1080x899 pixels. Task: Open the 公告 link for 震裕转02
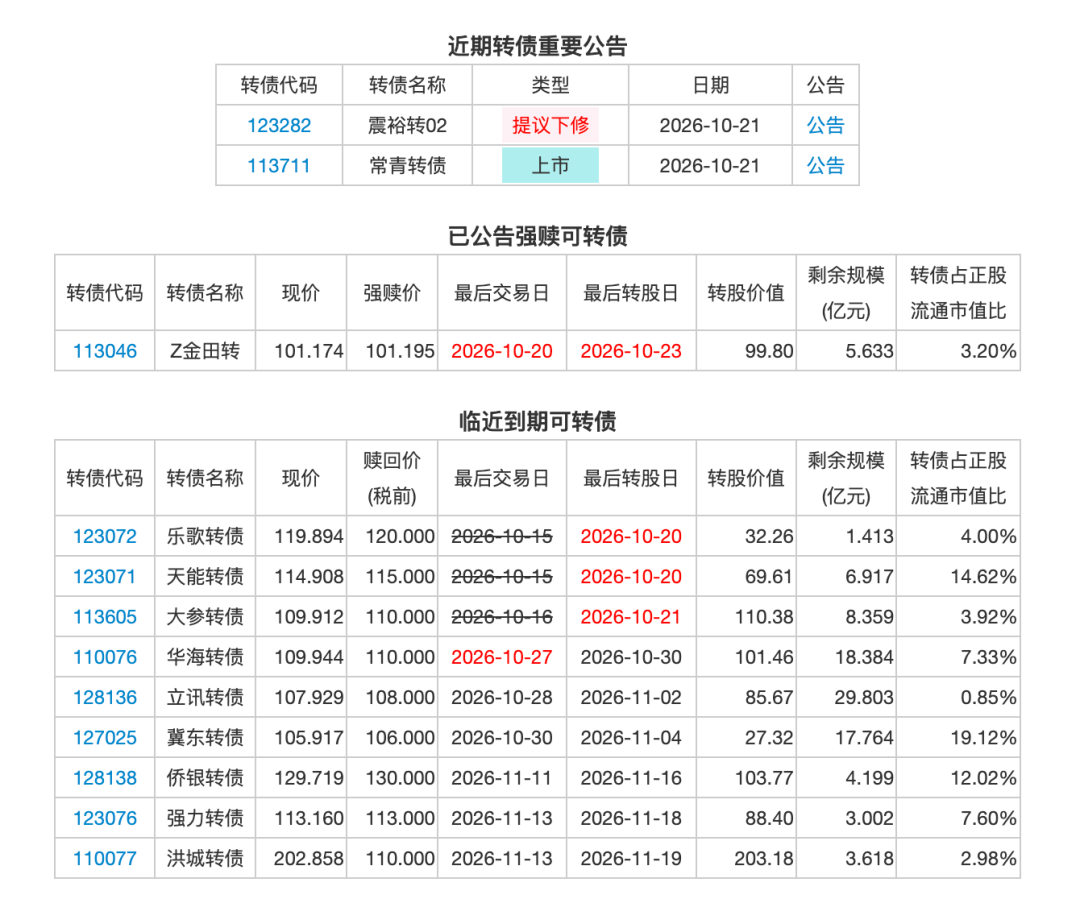click(x=825, y=125)
